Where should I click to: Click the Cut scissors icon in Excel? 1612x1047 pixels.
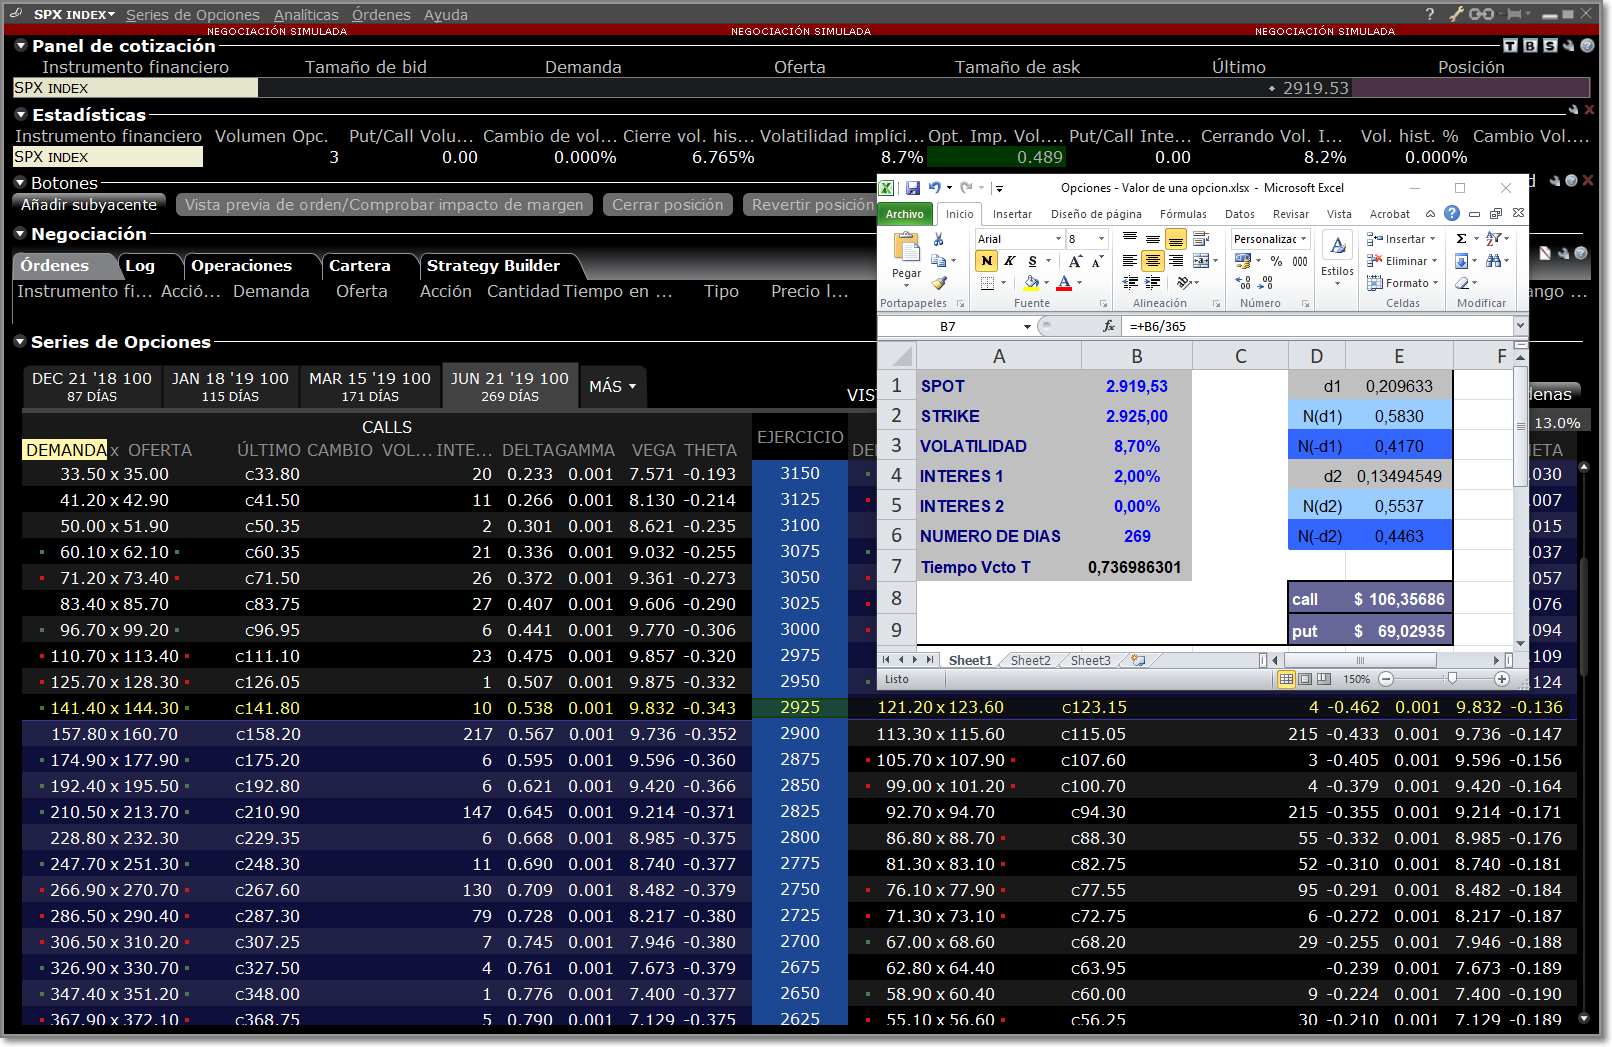[938, 239]
